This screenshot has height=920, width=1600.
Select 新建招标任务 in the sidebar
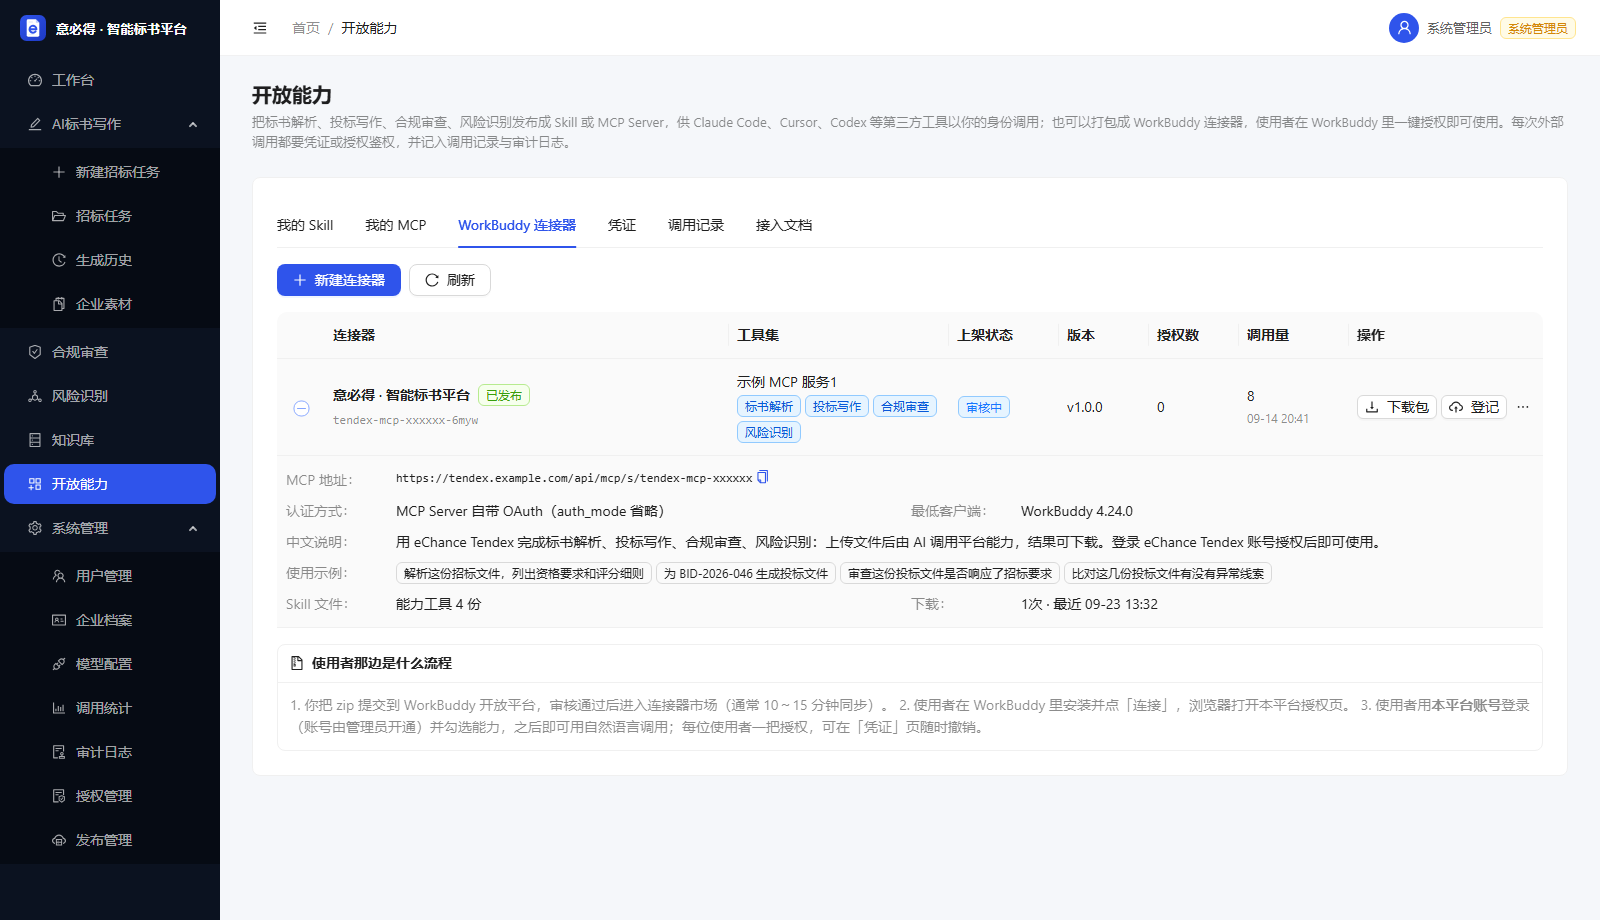coord(110,172)
